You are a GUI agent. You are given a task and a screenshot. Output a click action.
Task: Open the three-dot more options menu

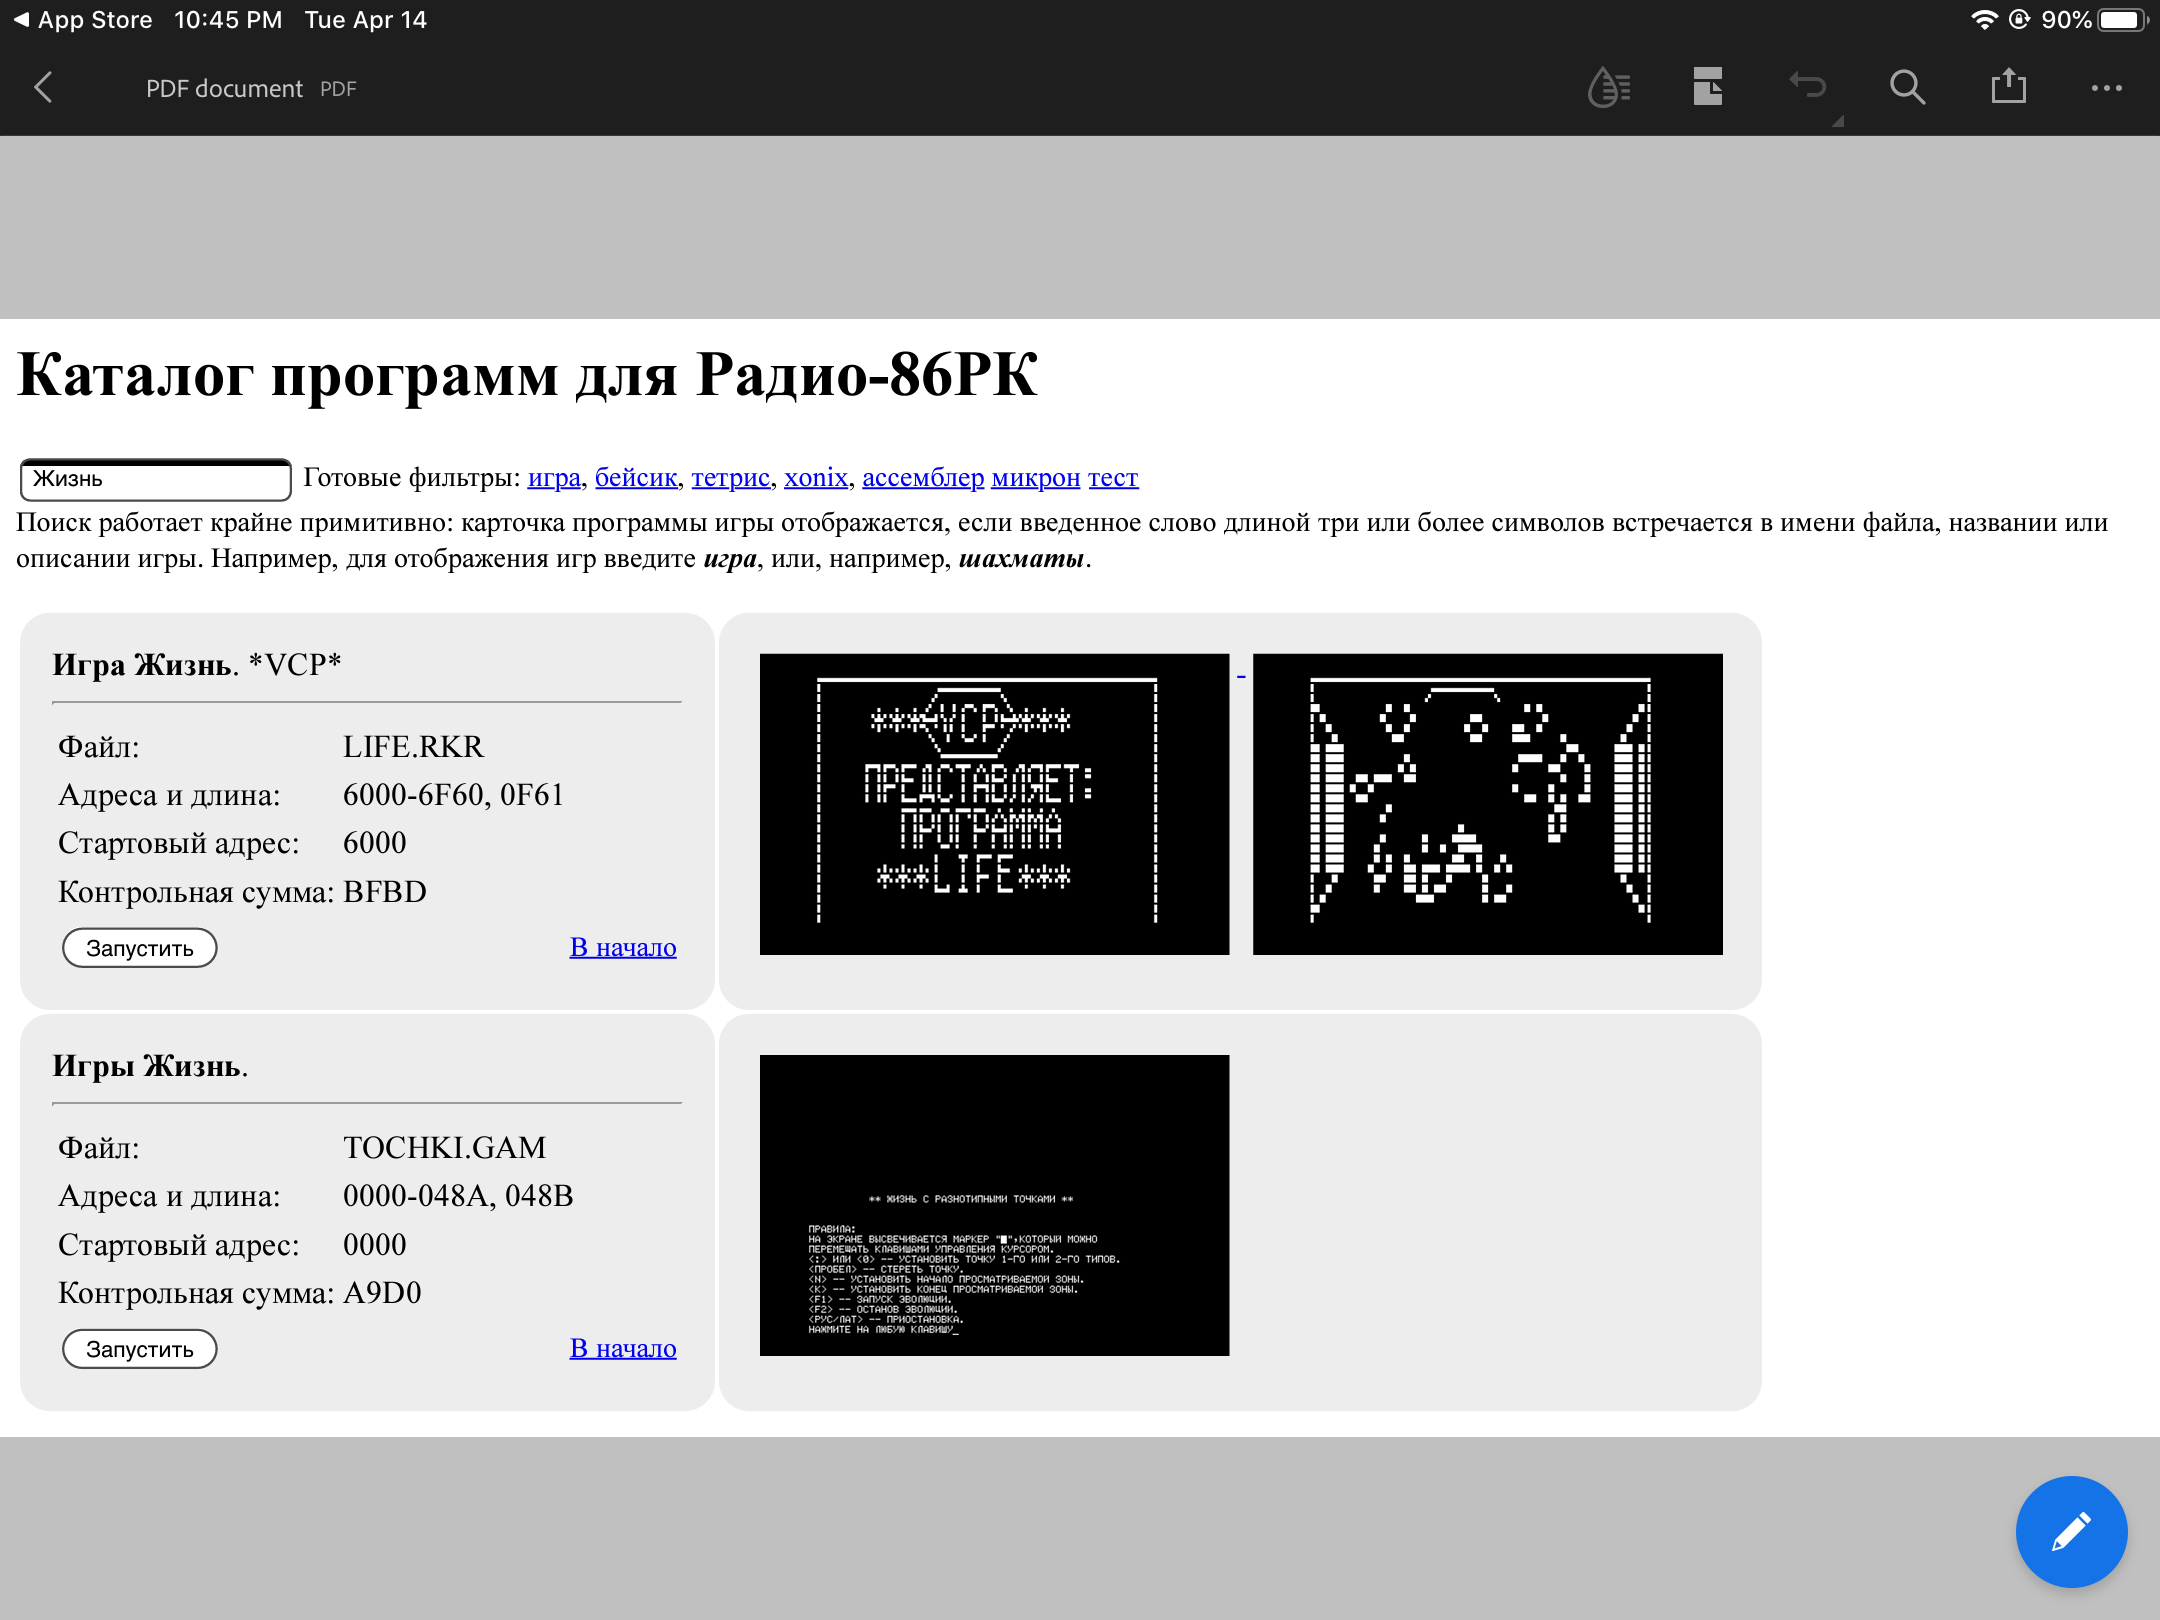click(x=2106, y=88)
